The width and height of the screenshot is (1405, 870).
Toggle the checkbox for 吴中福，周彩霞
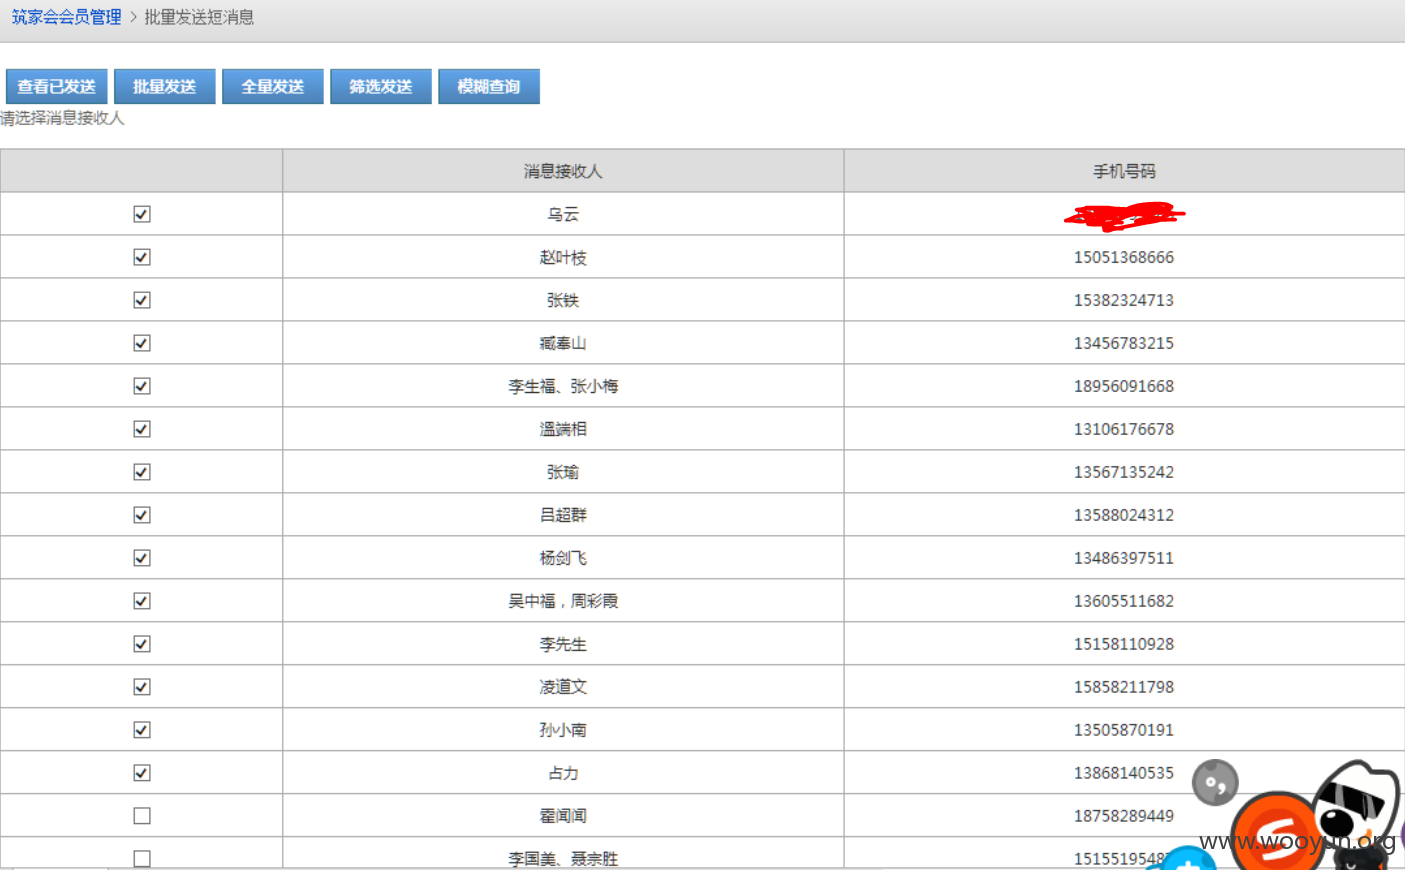142,601
